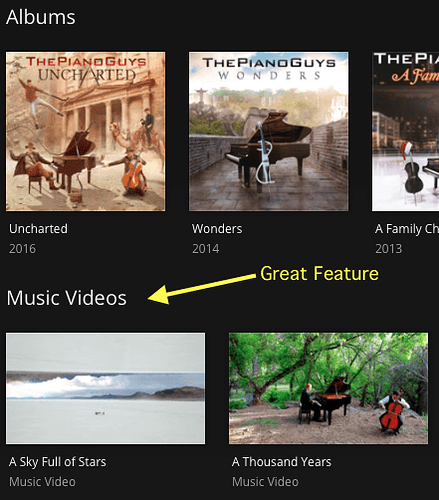Click the 2014 year under Wonders

tap(206, 249)
